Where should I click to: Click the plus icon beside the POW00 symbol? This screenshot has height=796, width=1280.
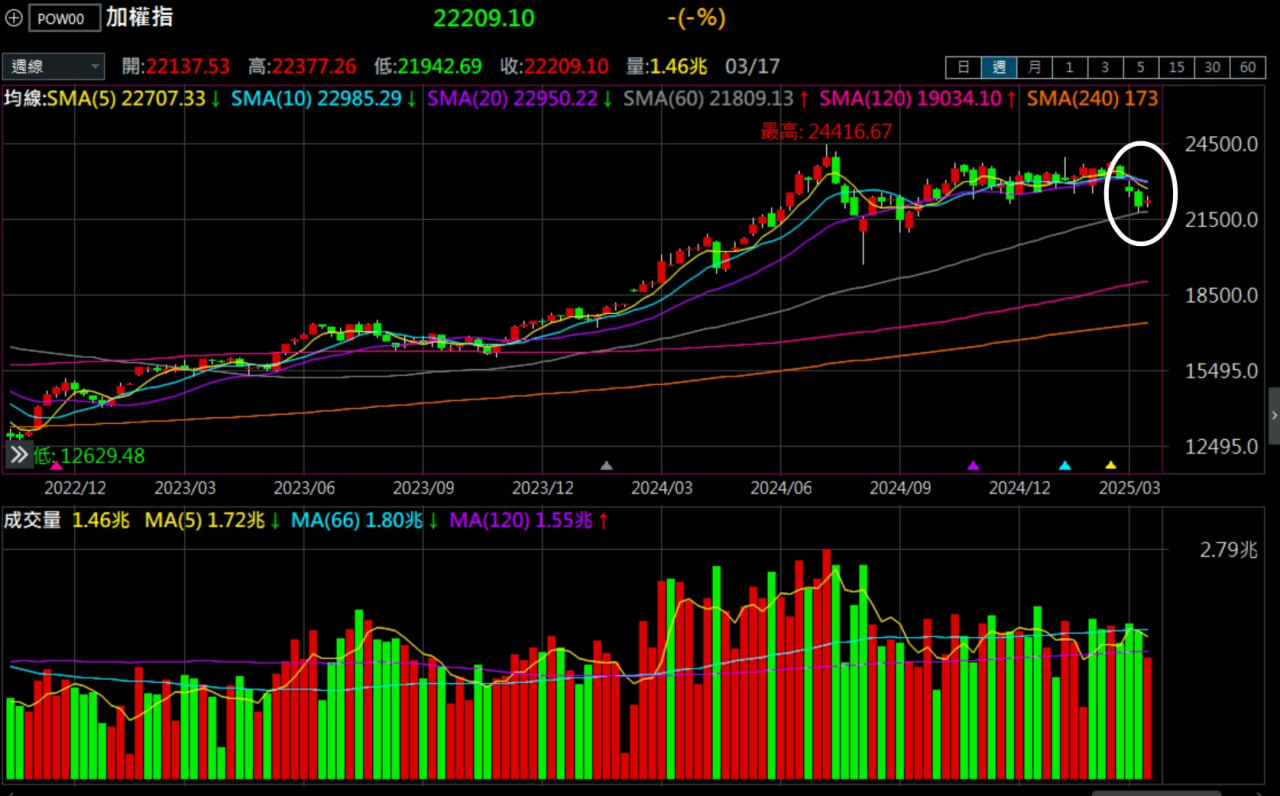pos(13,18)
